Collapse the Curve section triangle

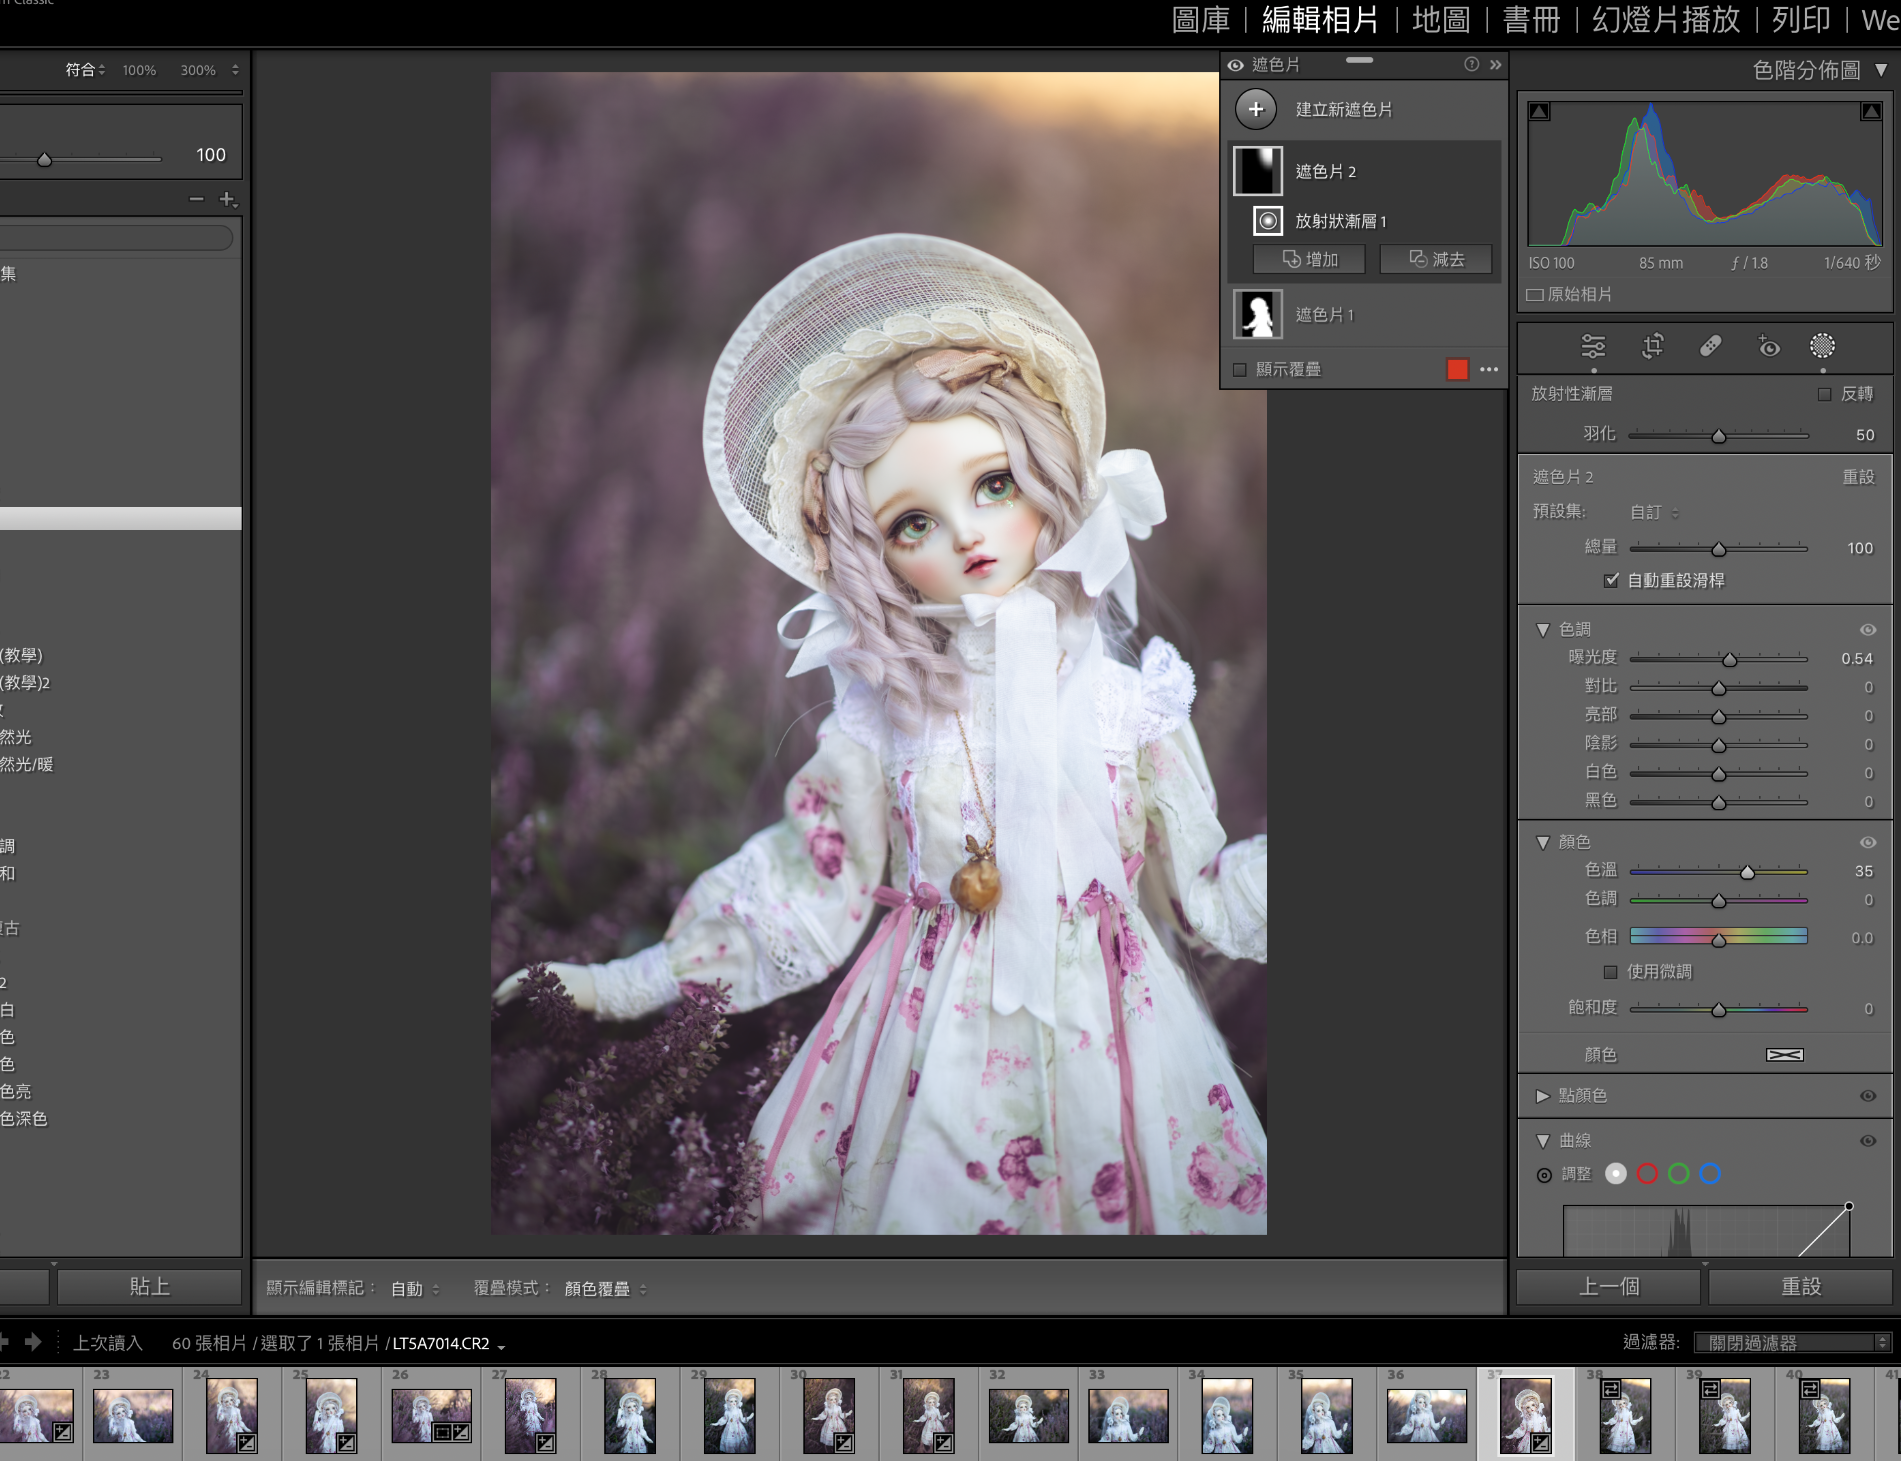pyautogui.click(x=1542, y=1141)
